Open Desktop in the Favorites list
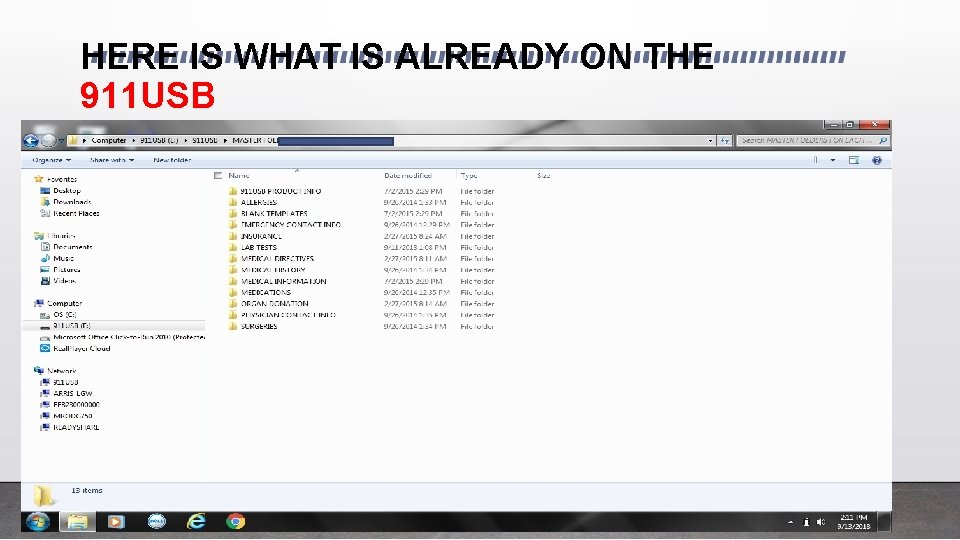The width and height of the screenshot is (960, 540). [x=67, y=190]
